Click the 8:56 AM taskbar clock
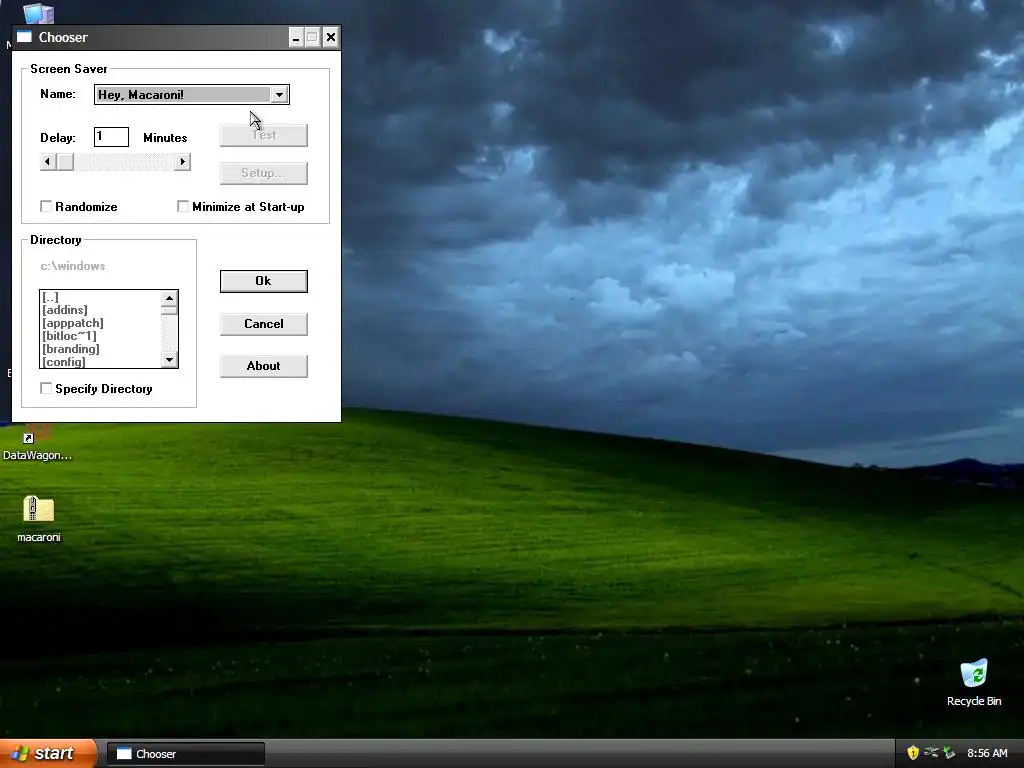The image size is (1024, 768). 987,753
